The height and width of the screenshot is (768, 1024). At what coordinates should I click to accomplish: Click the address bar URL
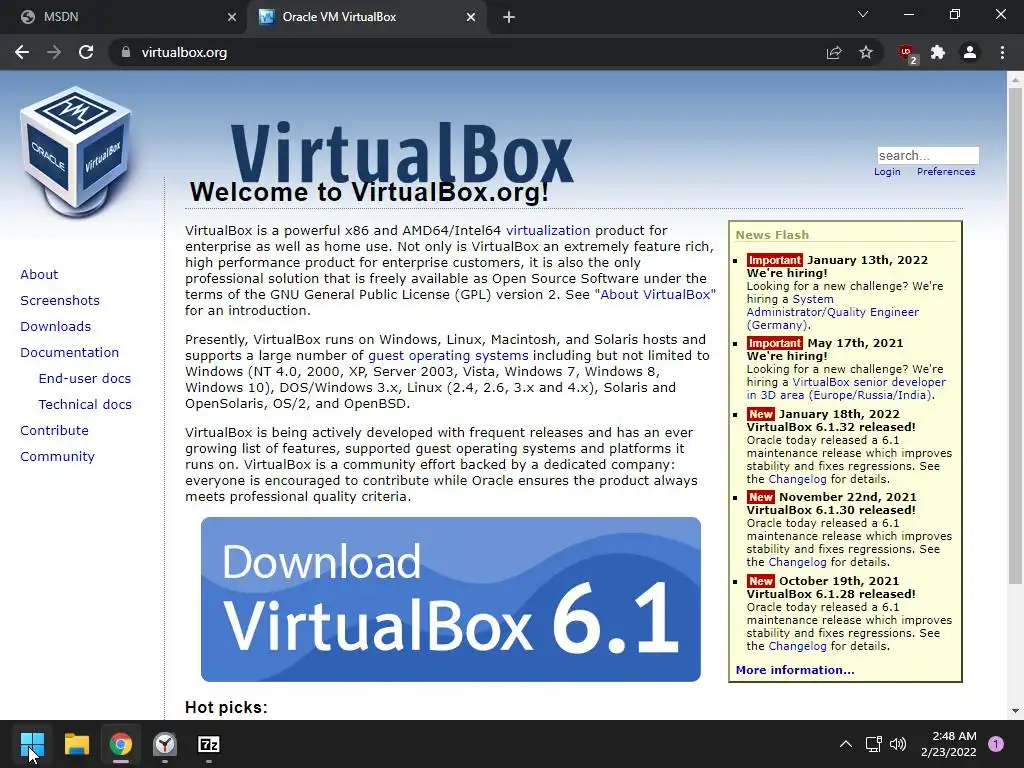184,52
